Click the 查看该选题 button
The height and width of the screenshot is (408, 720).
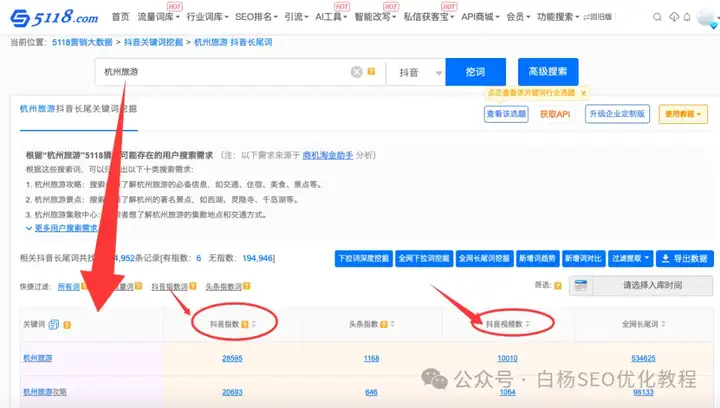(x=506, y=114)
